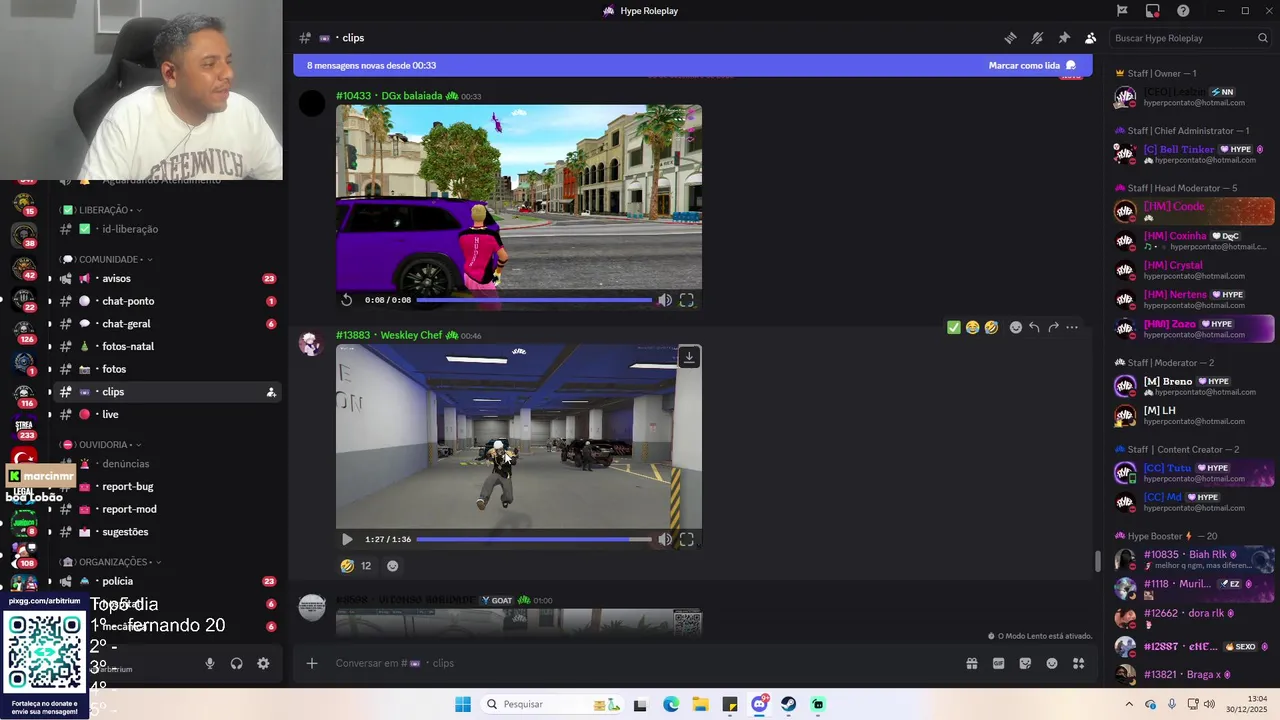Toggle microphone mute in user panel
Viewport: 1280px width, 720px height.
click(210, 663)
